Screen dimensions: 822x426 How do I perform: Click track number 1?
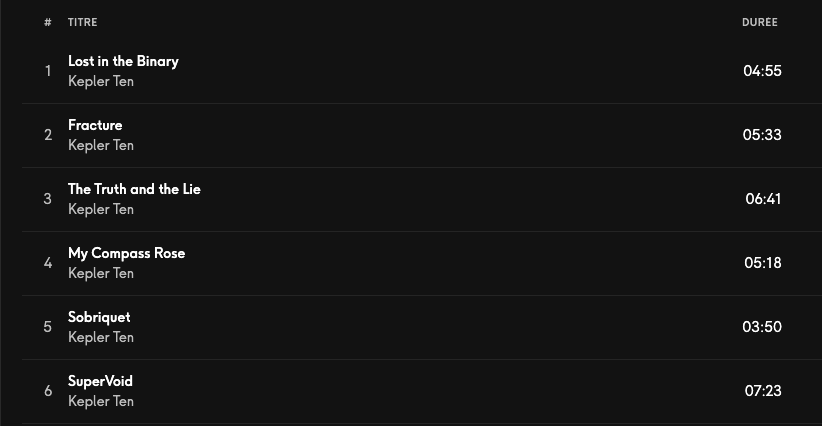47,71
